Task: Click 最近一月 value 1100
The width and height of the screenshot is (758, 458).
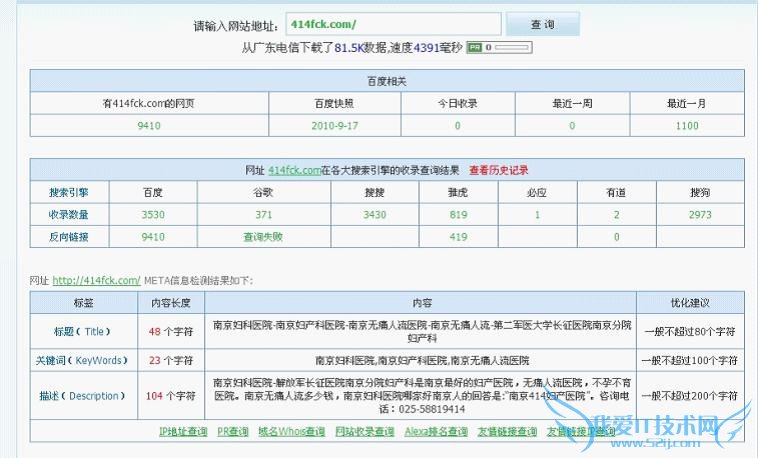Action: 687,126
